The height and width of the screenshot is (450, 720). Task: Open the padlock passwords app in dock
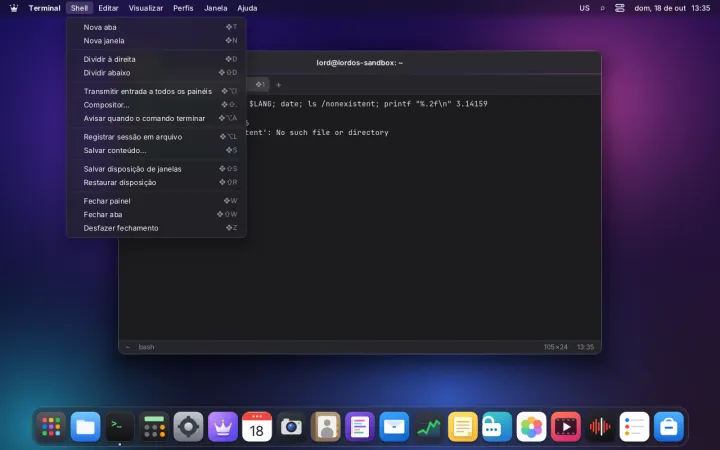tap(497, 427)
